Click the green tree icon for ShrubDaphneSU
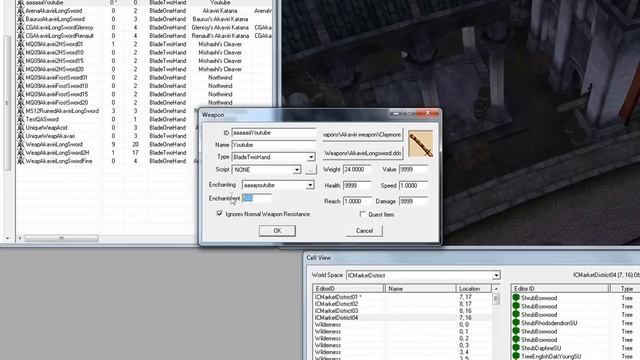 pyautogui.click(x=516, y=348)
